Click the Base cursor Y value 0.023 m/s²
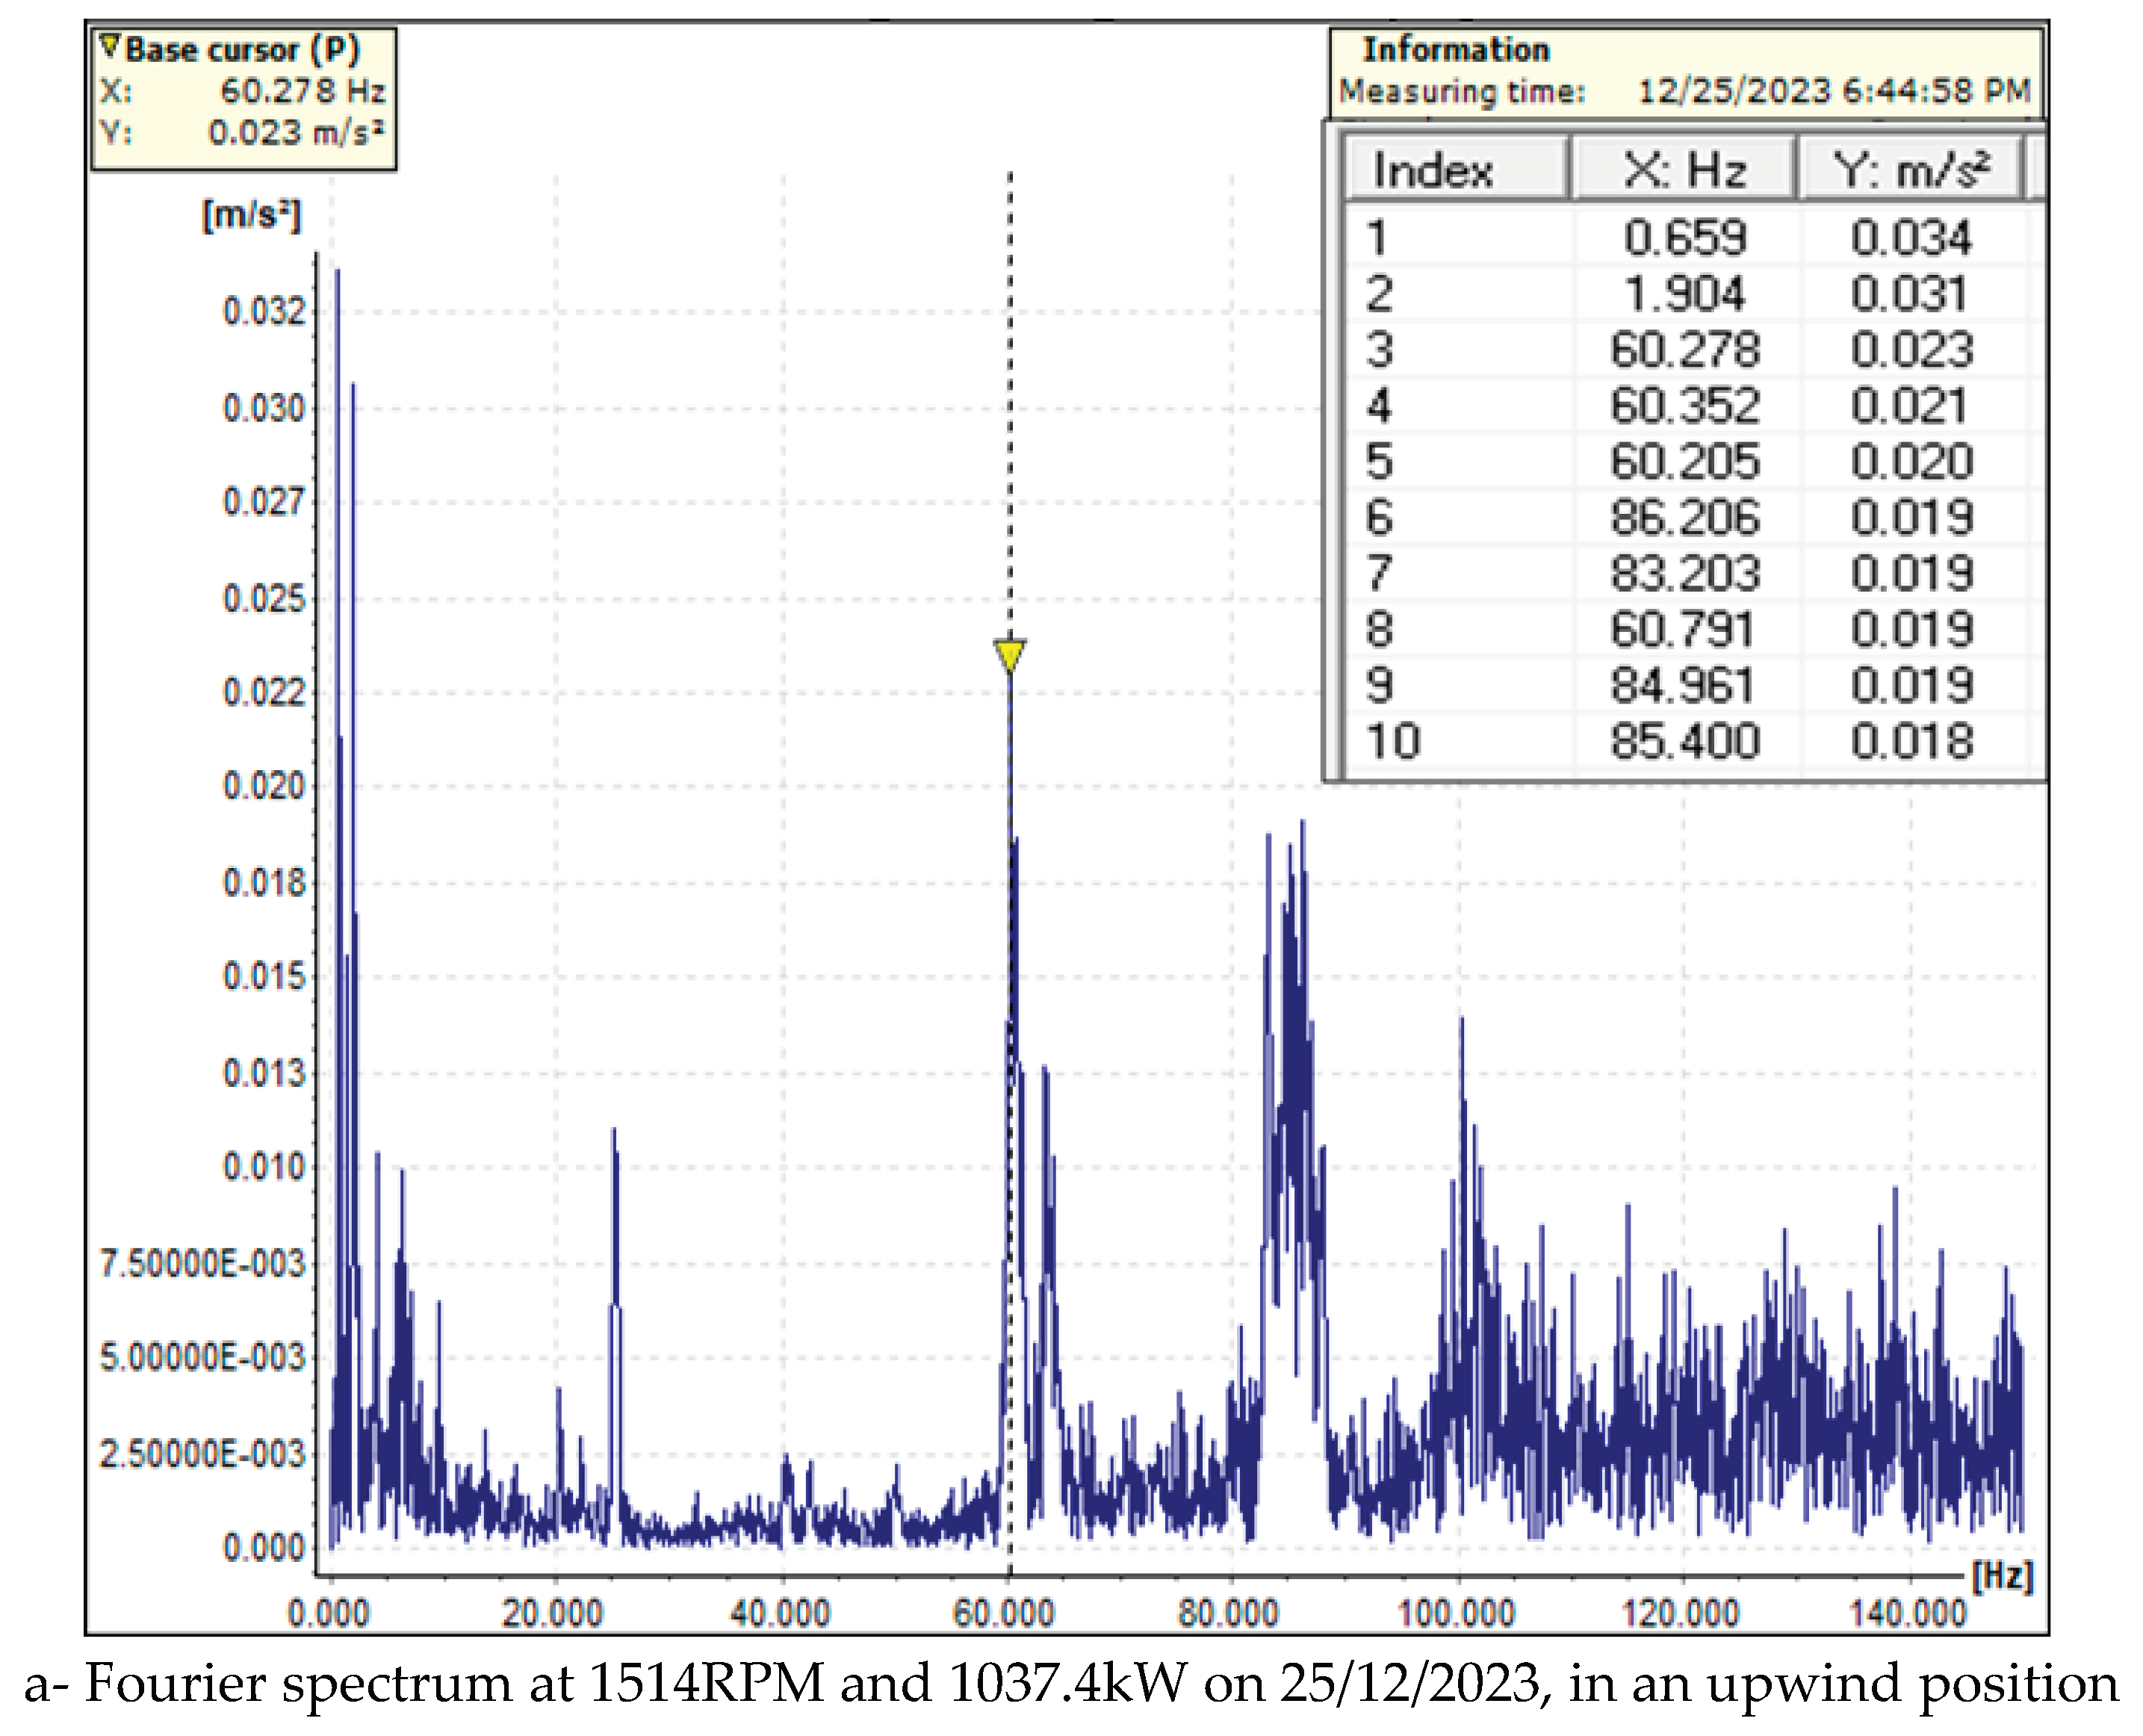The image size is (2143, 1736). coord(296,133)
